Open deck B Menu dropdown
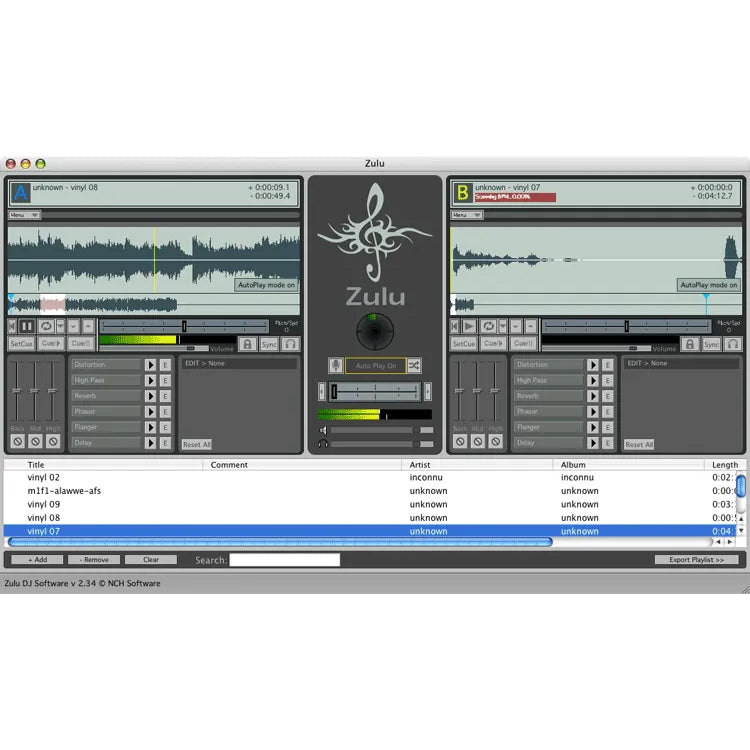Screen dimensions: 750x750 point(466,215)
